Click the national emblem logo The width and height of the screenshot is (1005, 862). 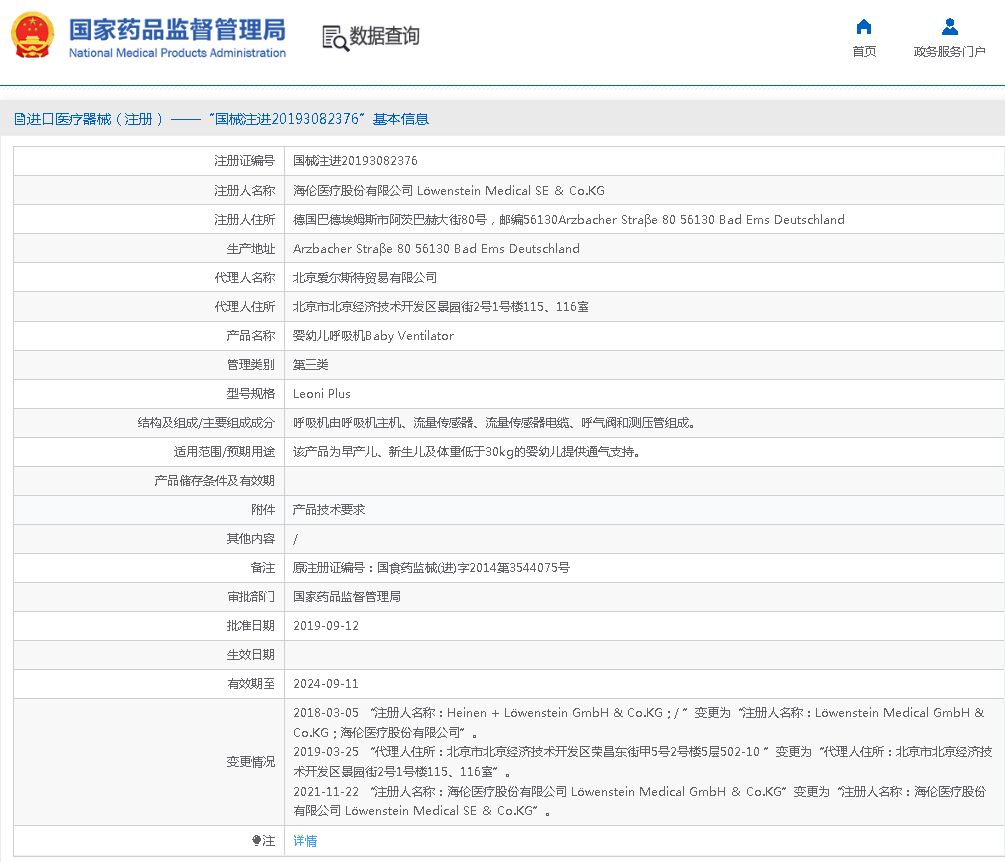point(32,36)
